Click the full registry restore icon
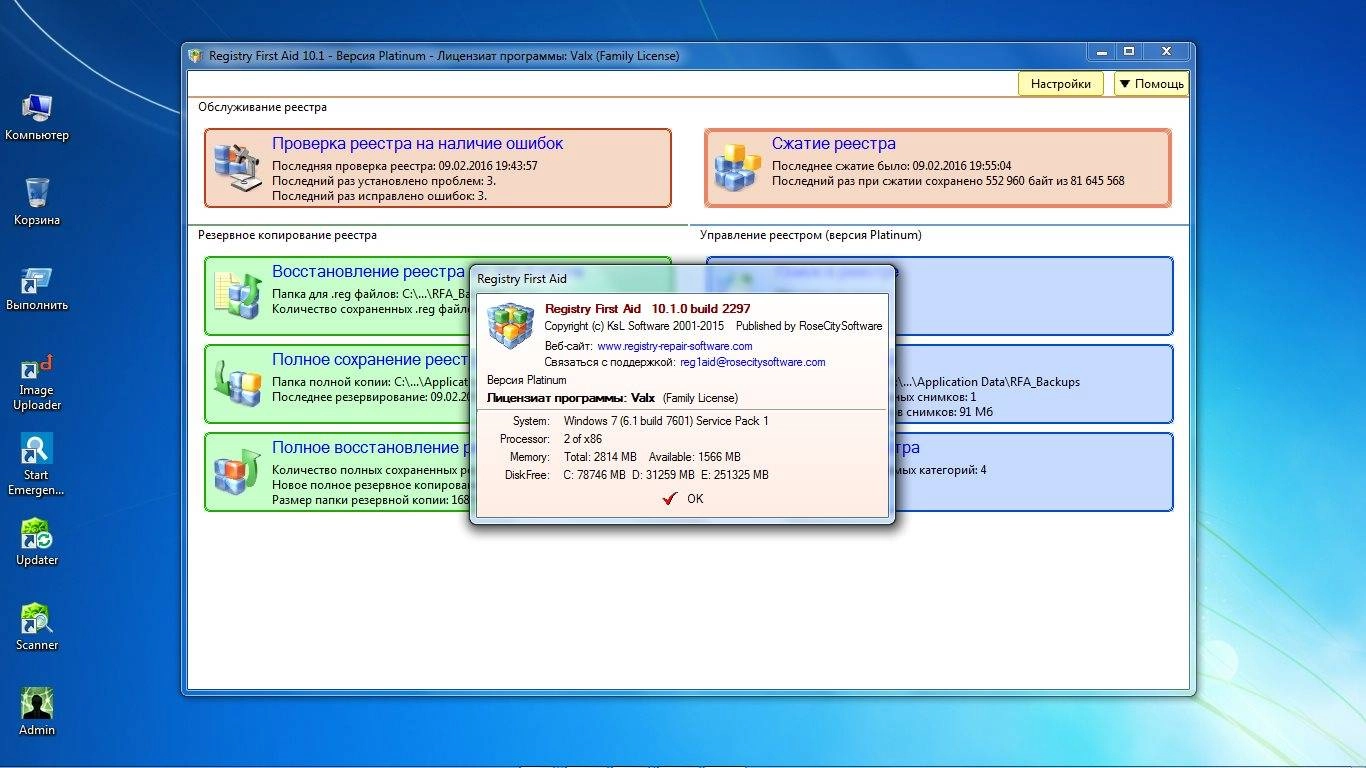 coord(238,471)
